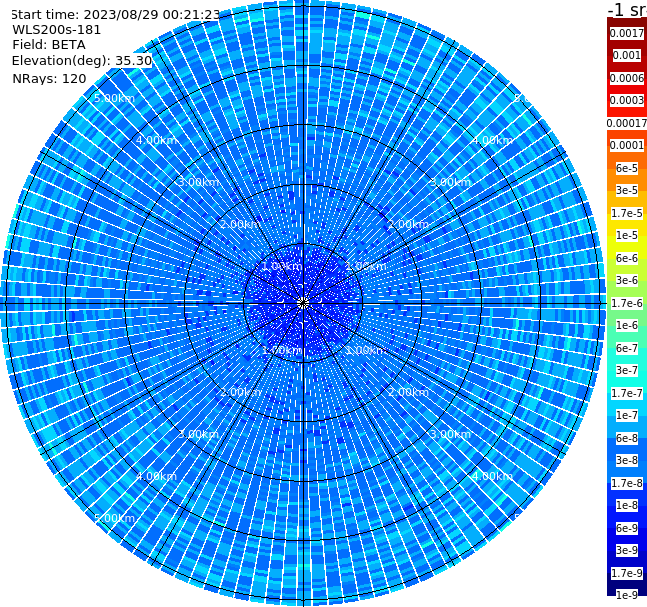Screen dimensions: 647x607
Task: Click the 1e-9 colorbar bottom label
Action: [x=626, y=595]
